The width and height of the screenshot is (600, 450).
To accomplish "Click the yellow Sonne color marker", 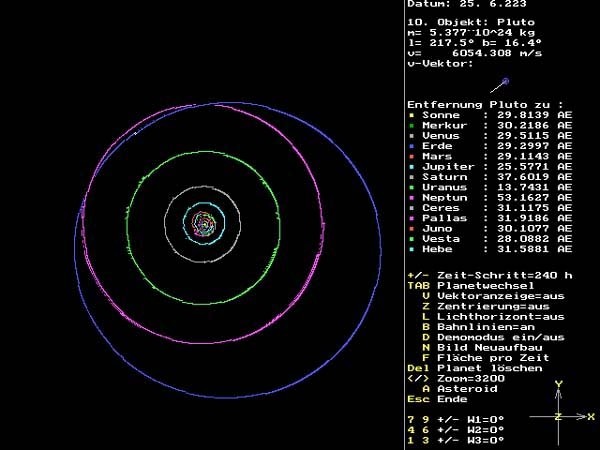I will (x=411, y=115).
